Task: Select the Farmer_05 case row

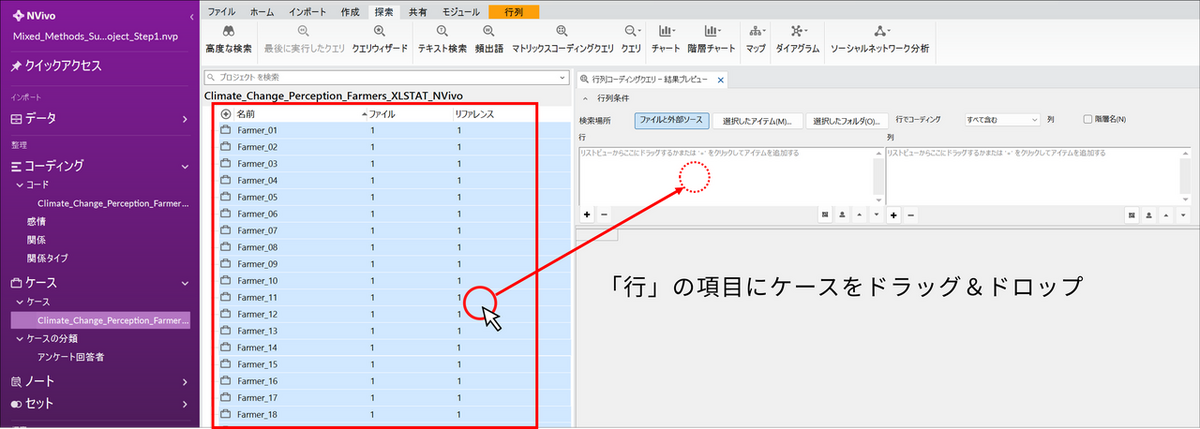Action: pos(258,197)
